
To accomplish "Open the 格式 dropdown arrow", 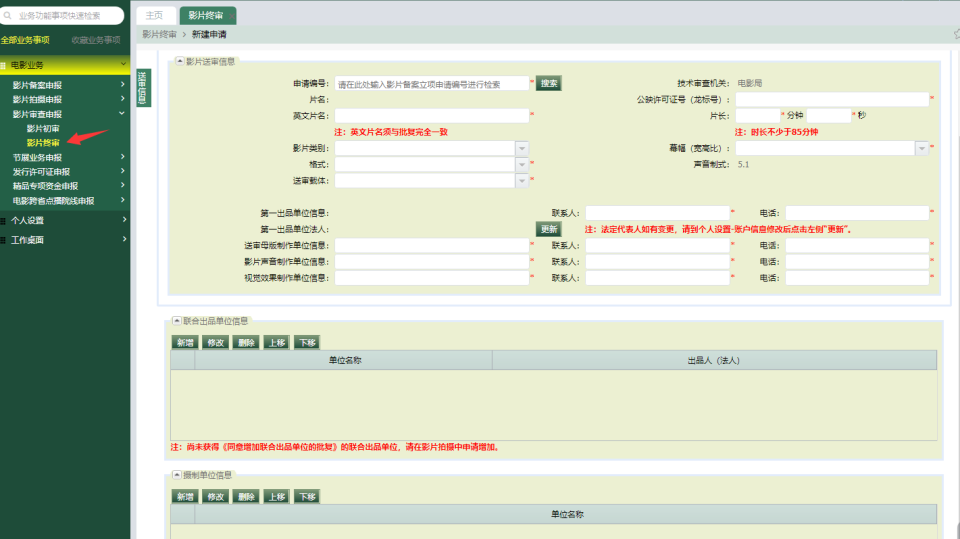I will click(522, 164).
